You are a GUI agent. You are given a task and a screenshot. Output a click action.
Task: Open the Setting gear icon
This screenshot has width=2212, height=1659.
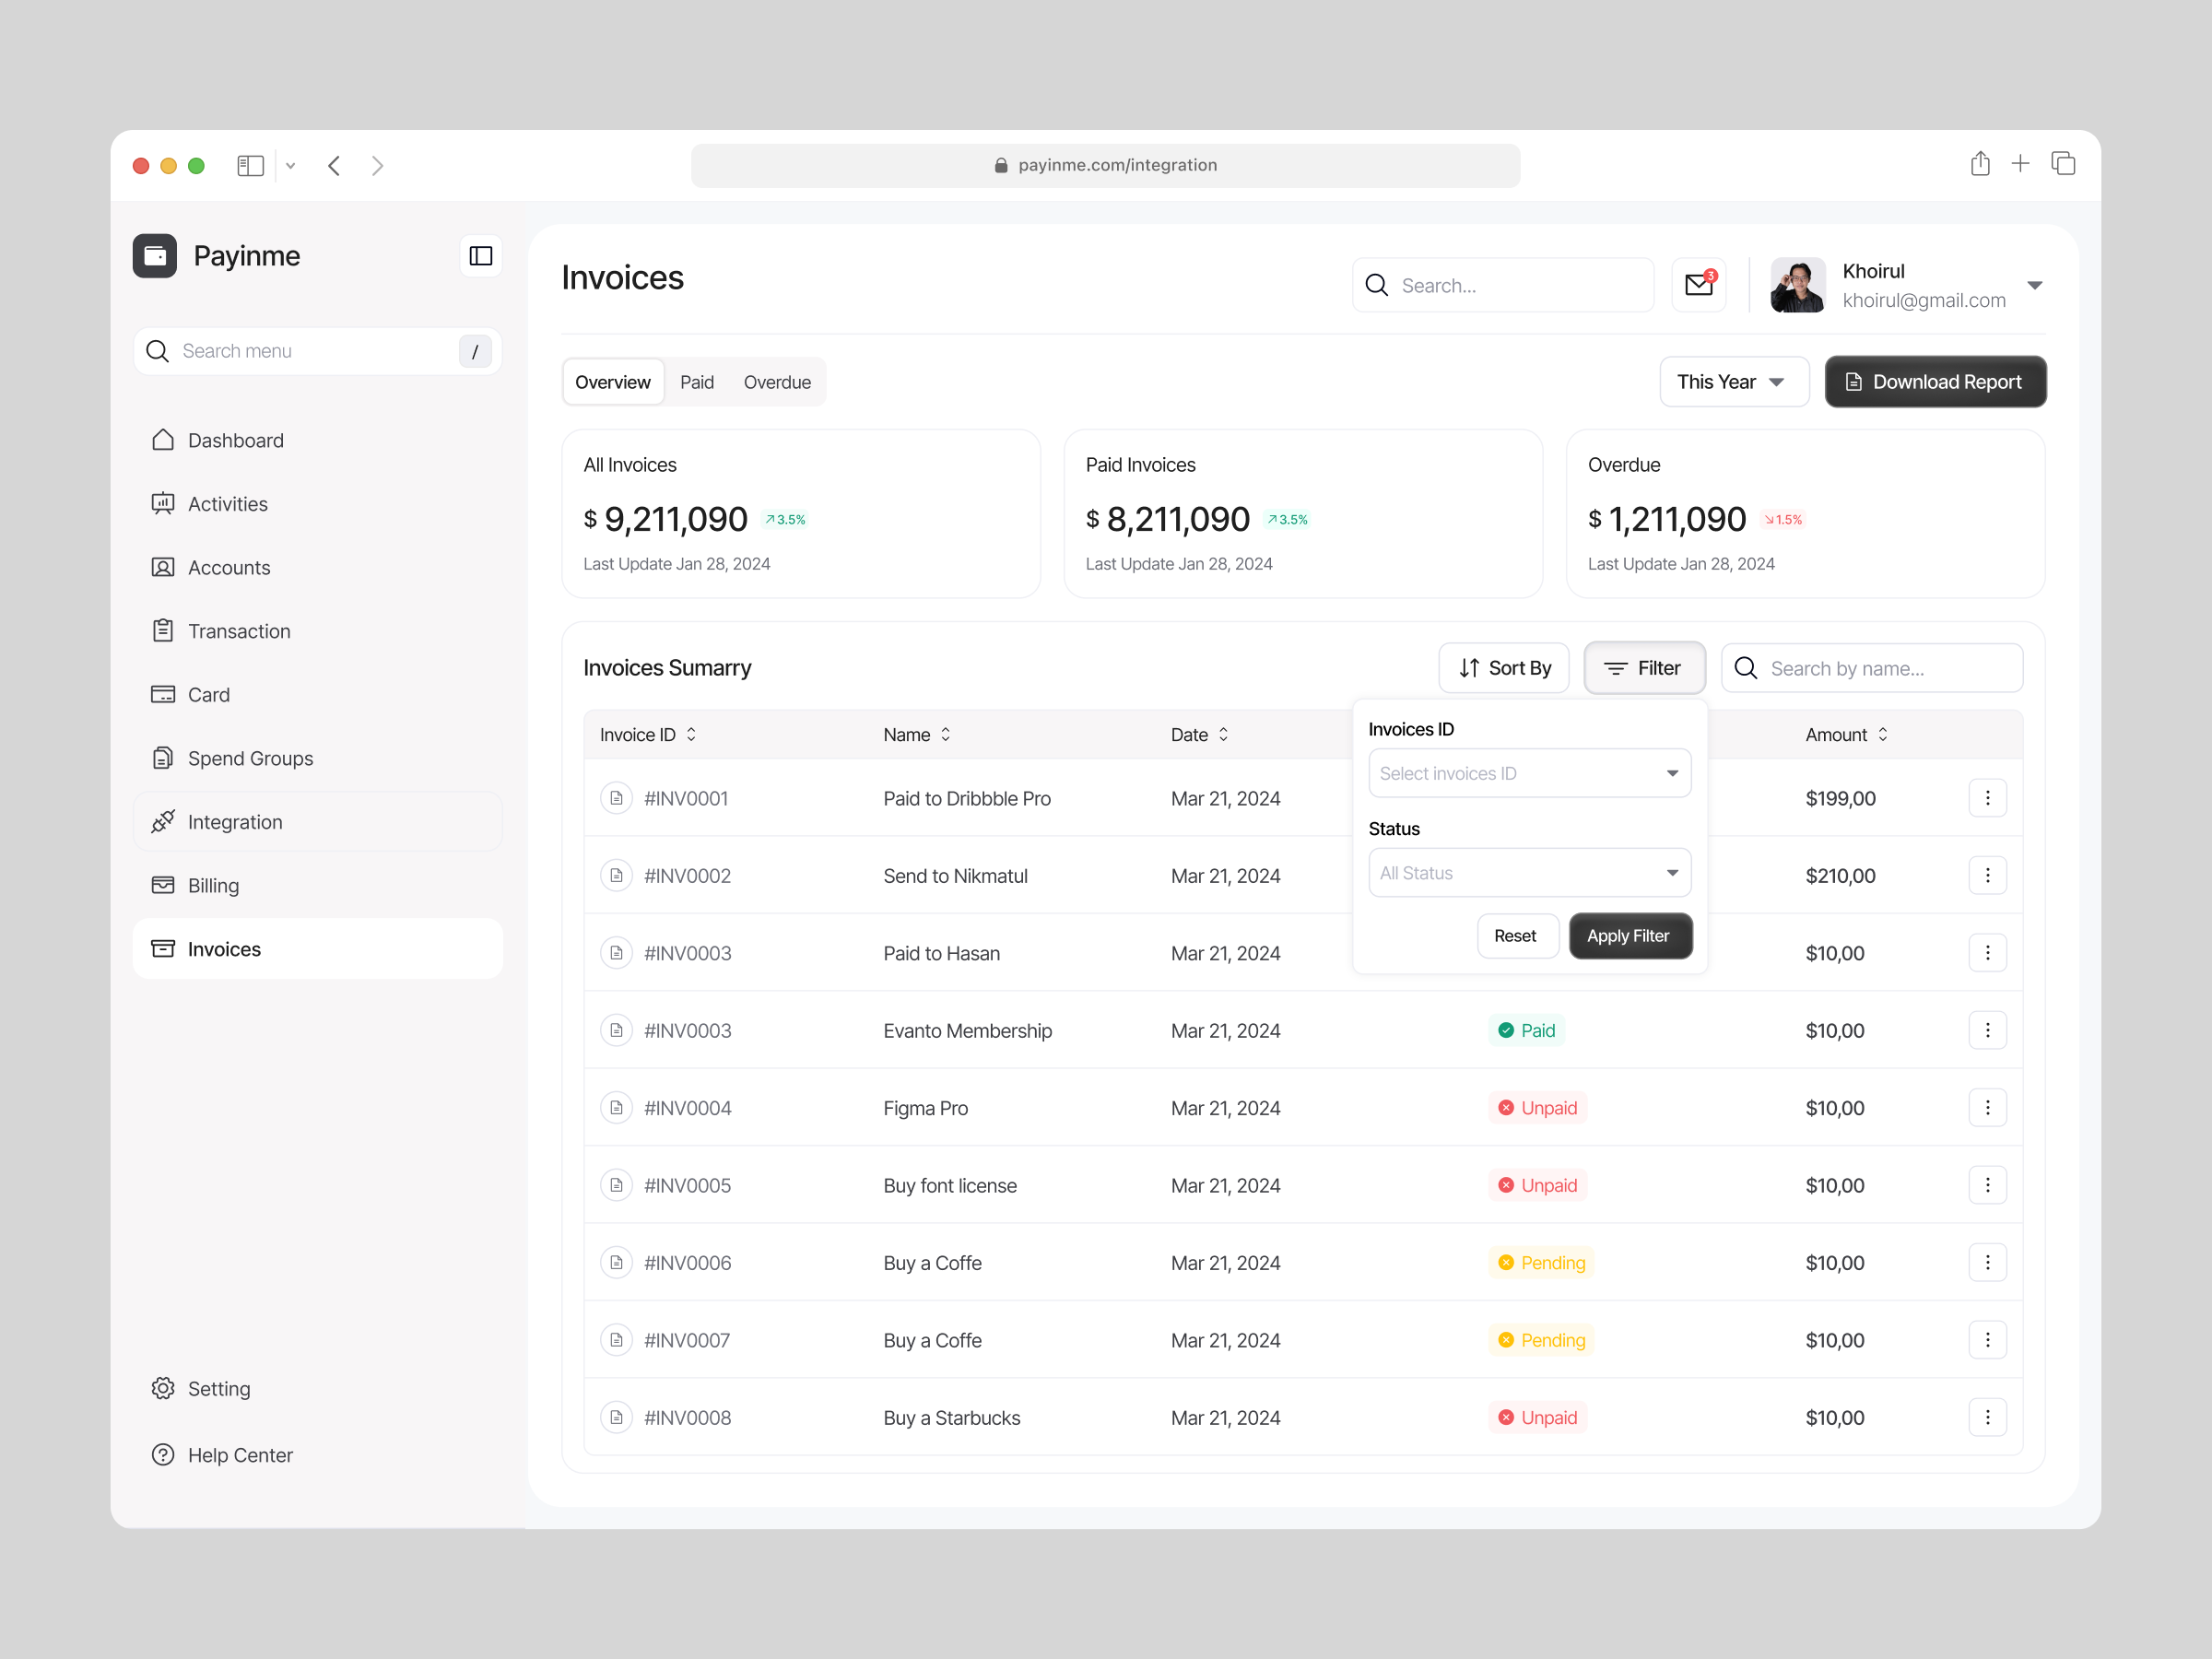[164, 1388]
